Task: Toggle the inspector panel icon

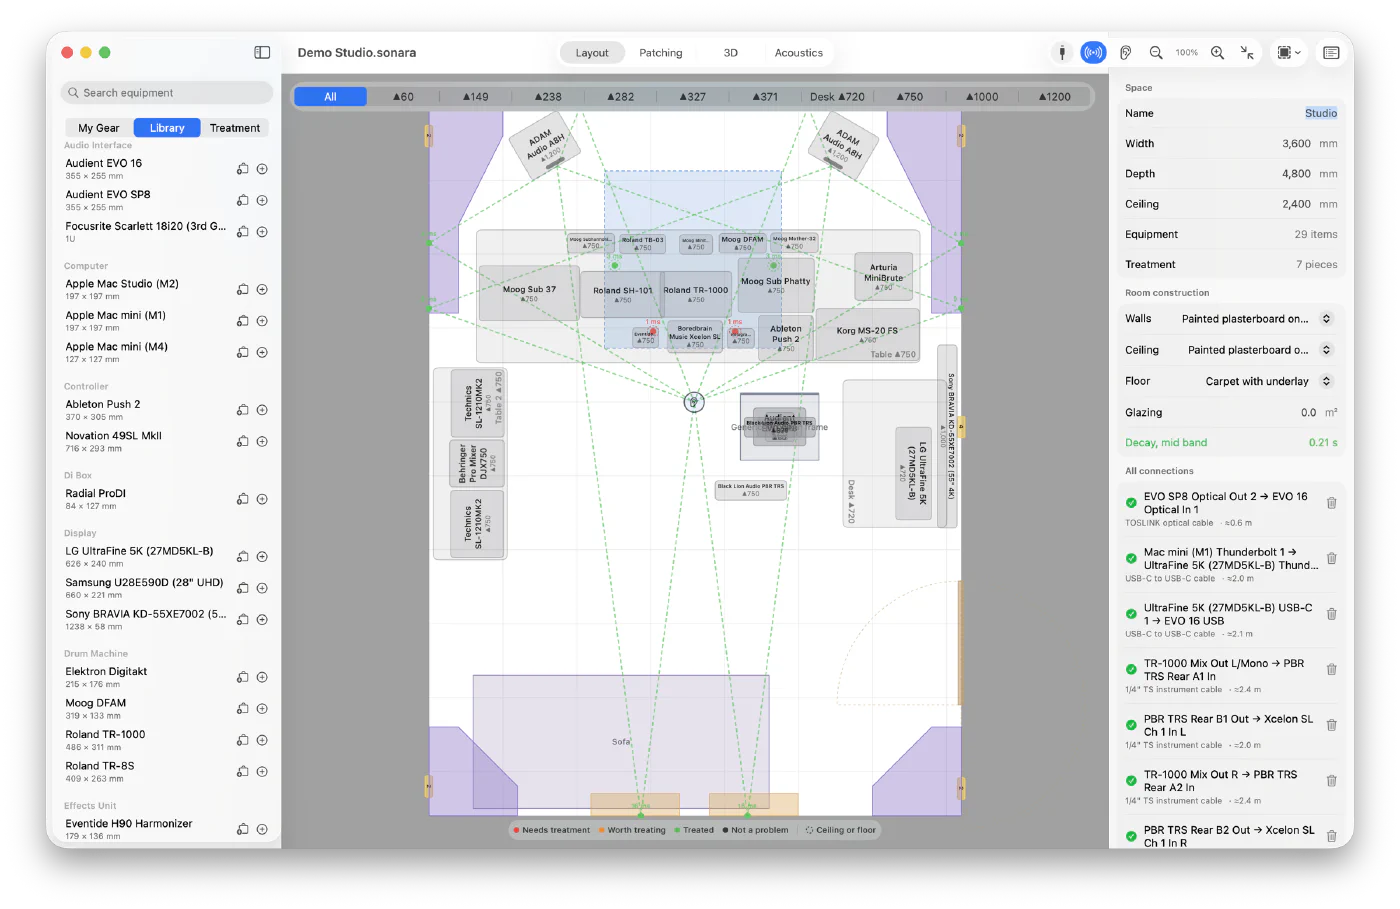Action: pos(1331,52)
